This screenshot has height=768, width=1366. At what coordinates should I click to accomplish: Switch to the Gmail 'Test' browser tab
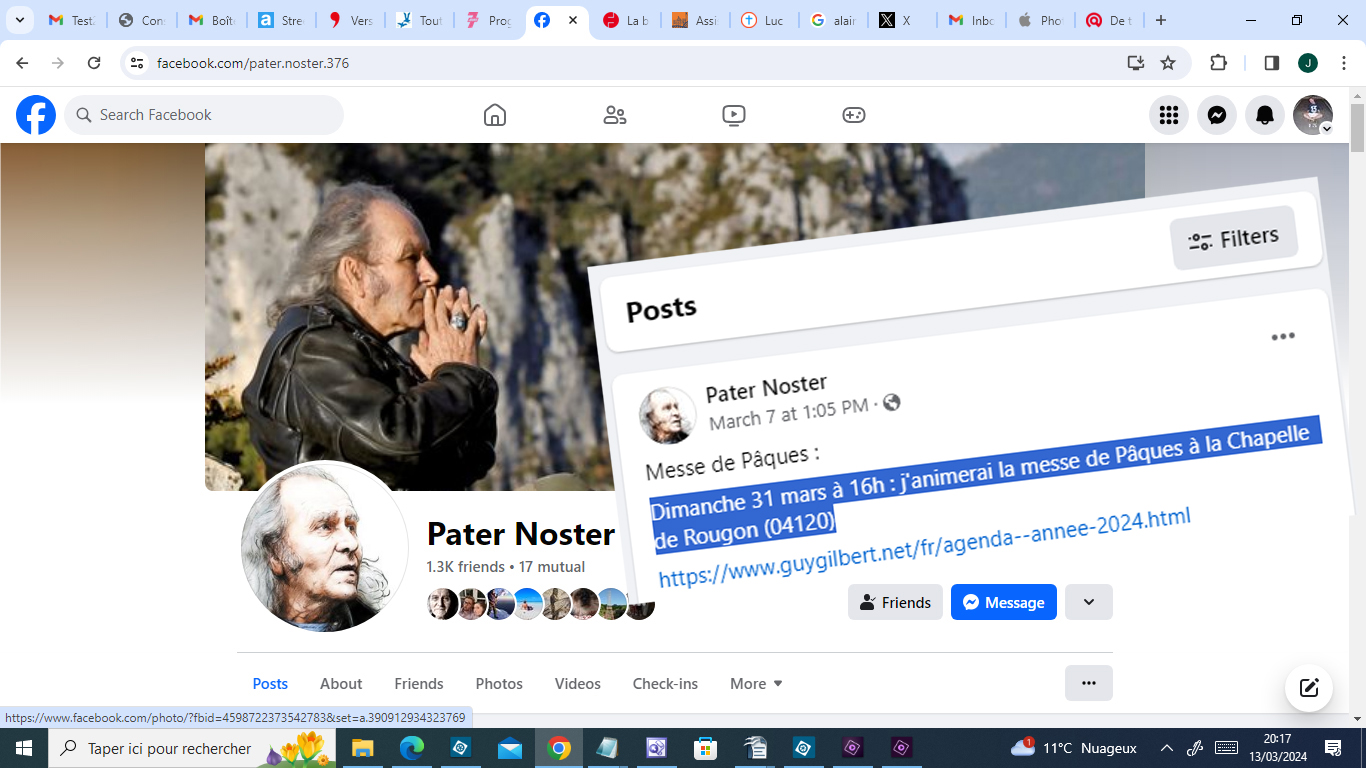pyautogui.click(x=71, y=20)
